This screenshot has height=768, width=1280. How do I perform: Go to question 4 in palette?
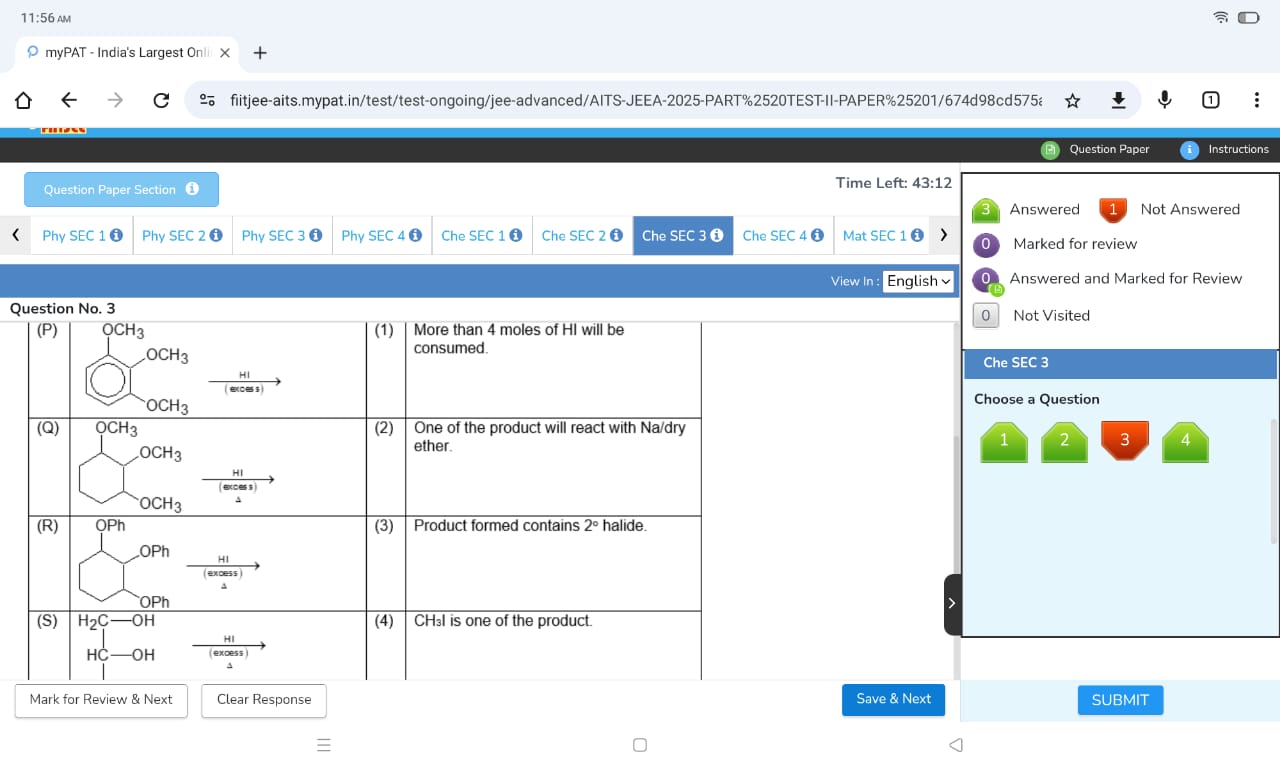pyautogui.click(x=1185, y=441)
